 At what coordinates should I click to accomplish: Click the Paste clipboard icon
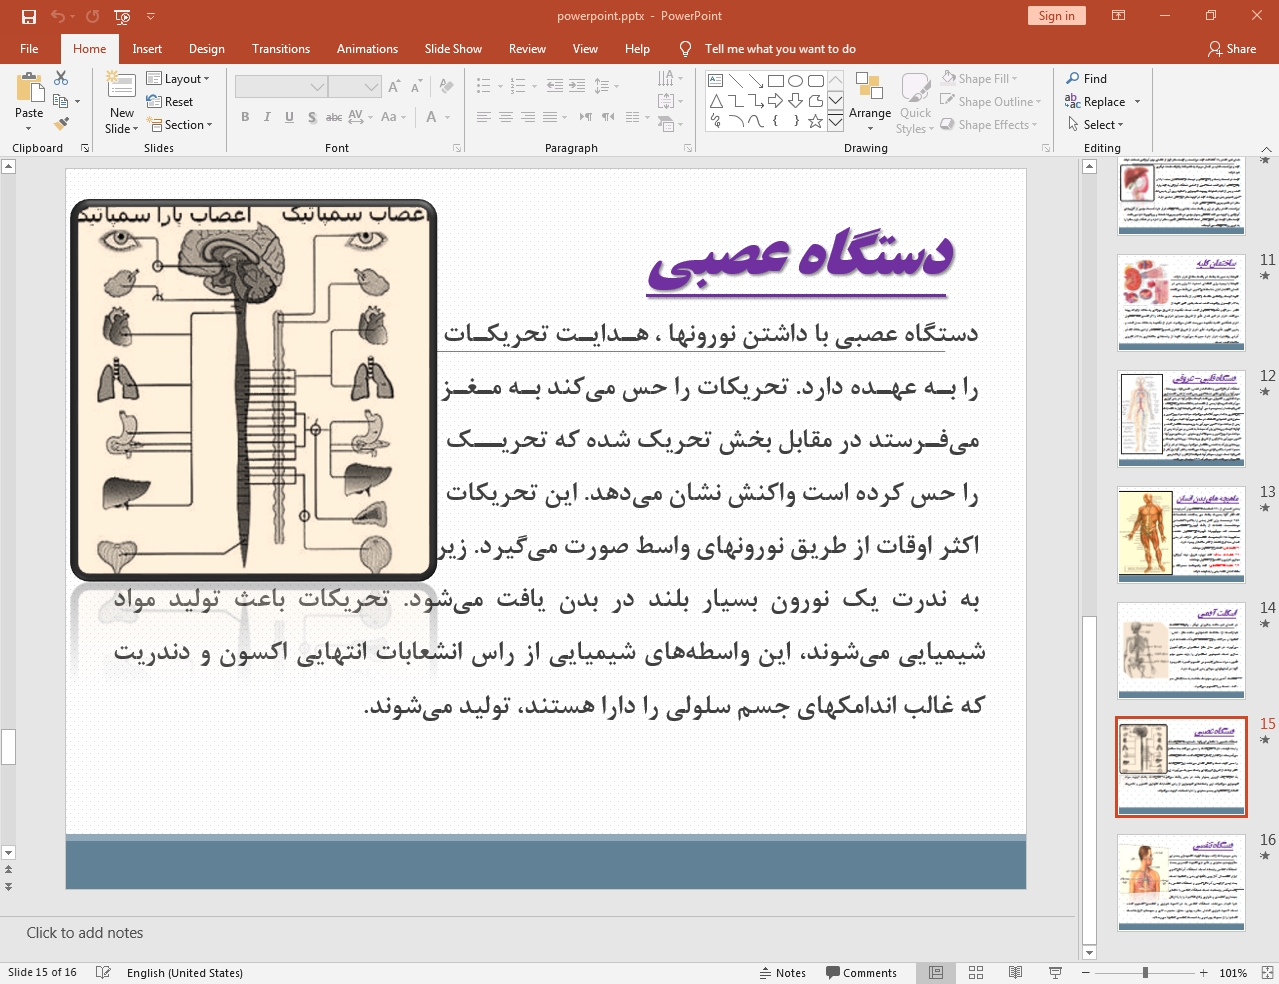click(30, 89)
